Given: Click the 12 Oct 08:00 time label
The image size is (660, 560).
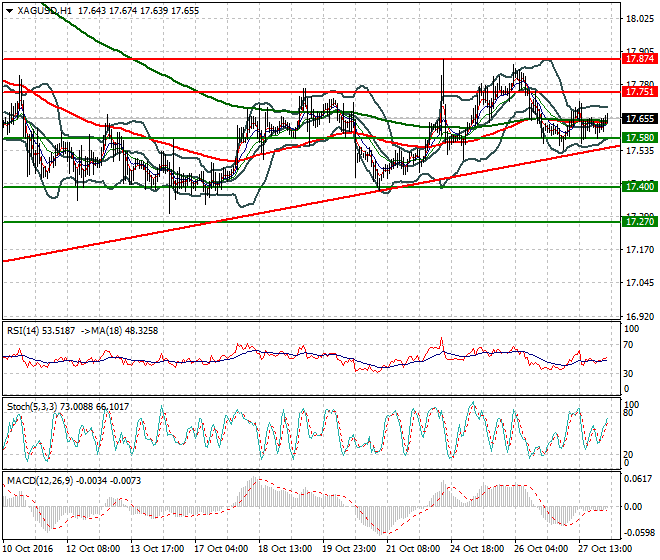Looking at the screenshot, I should (93, 549).
